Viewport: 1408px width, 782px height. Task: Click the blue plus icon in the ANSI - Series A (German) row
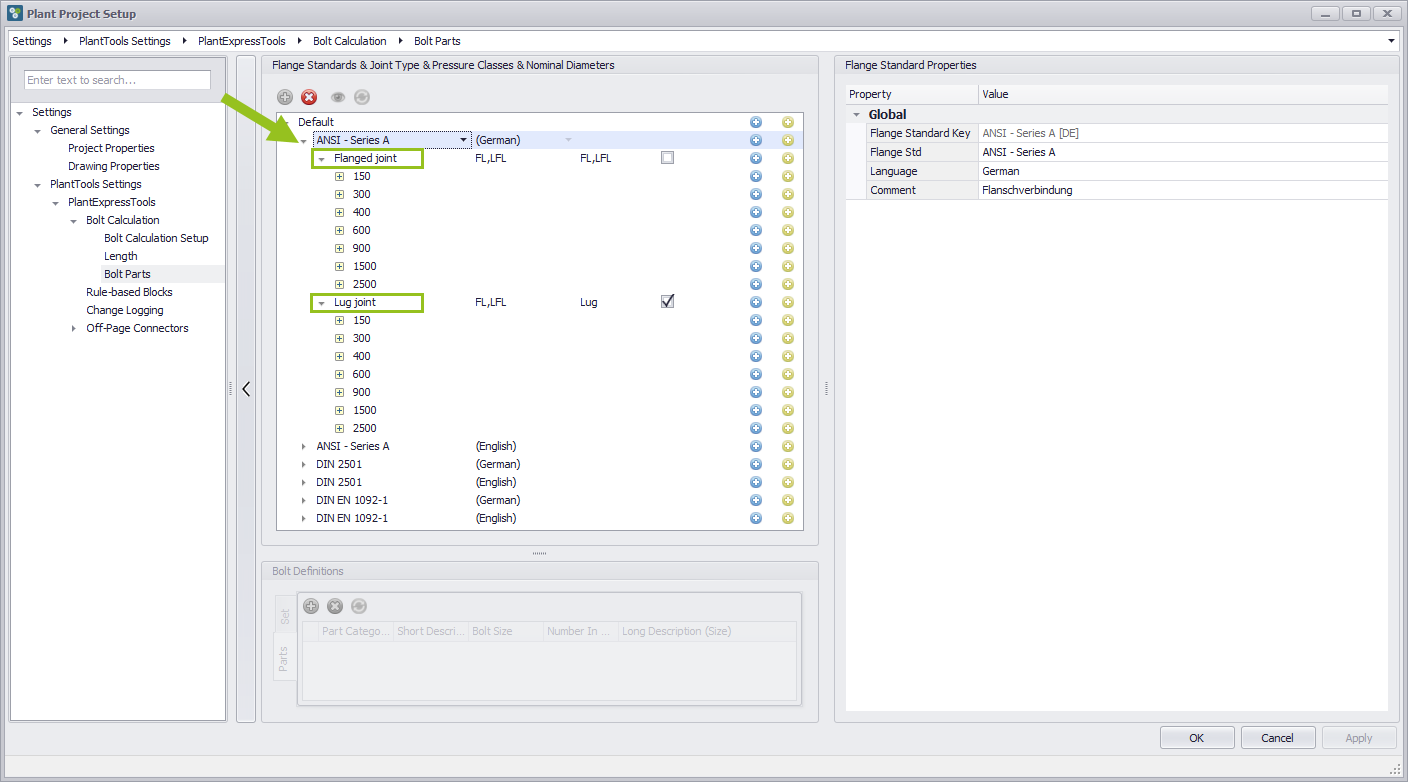pos(756,140)
